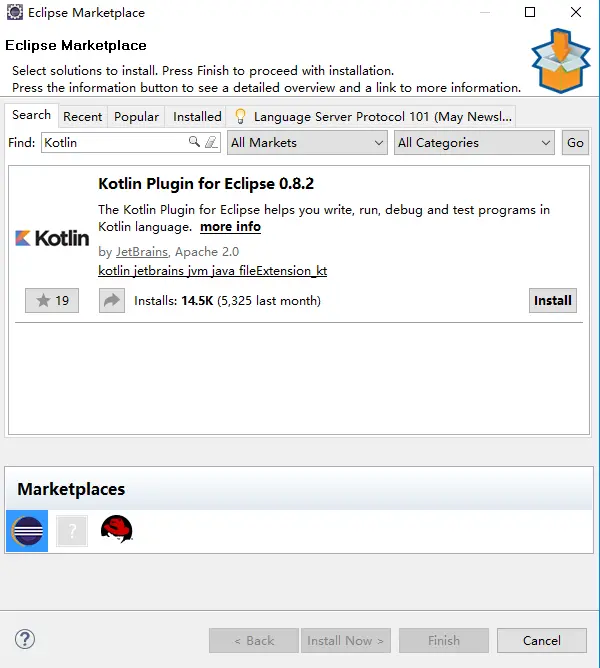
Task: Open help via question mark icon
Action: pyautogui.click(x=25, y=639)
